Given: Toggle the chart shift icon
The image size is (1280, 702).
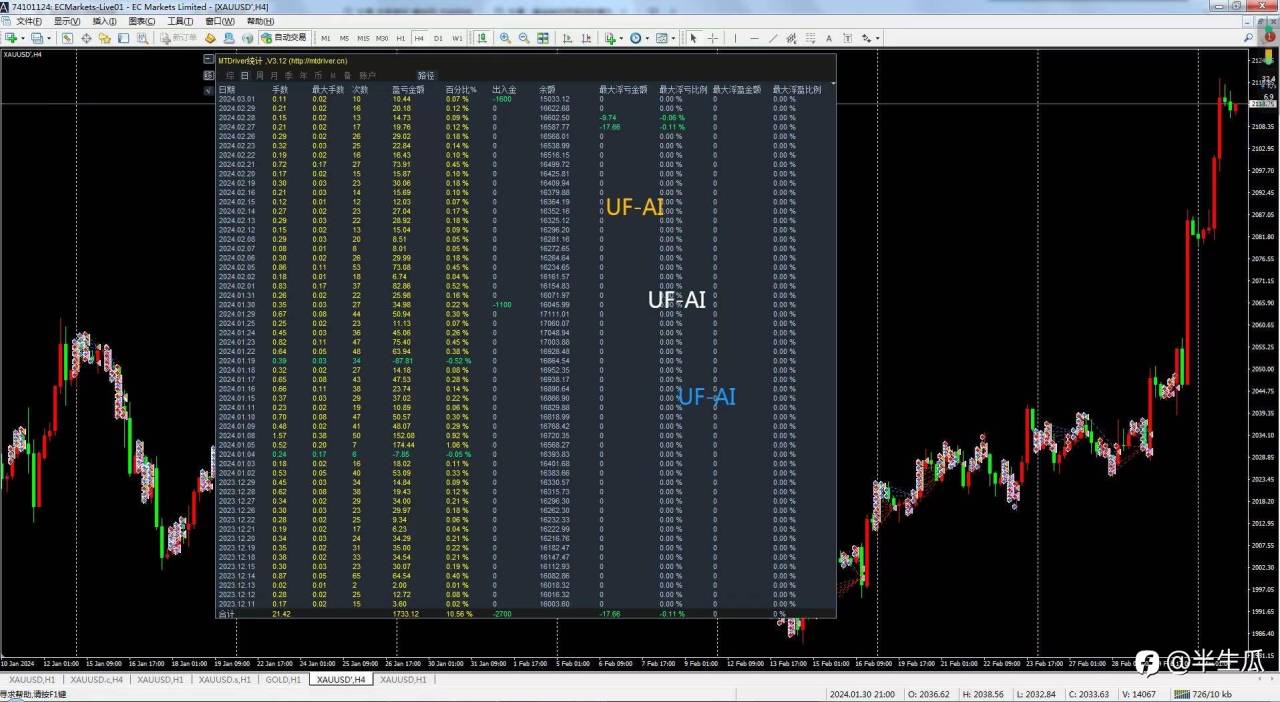Looking at the screenshot, I should coord(586,38).
